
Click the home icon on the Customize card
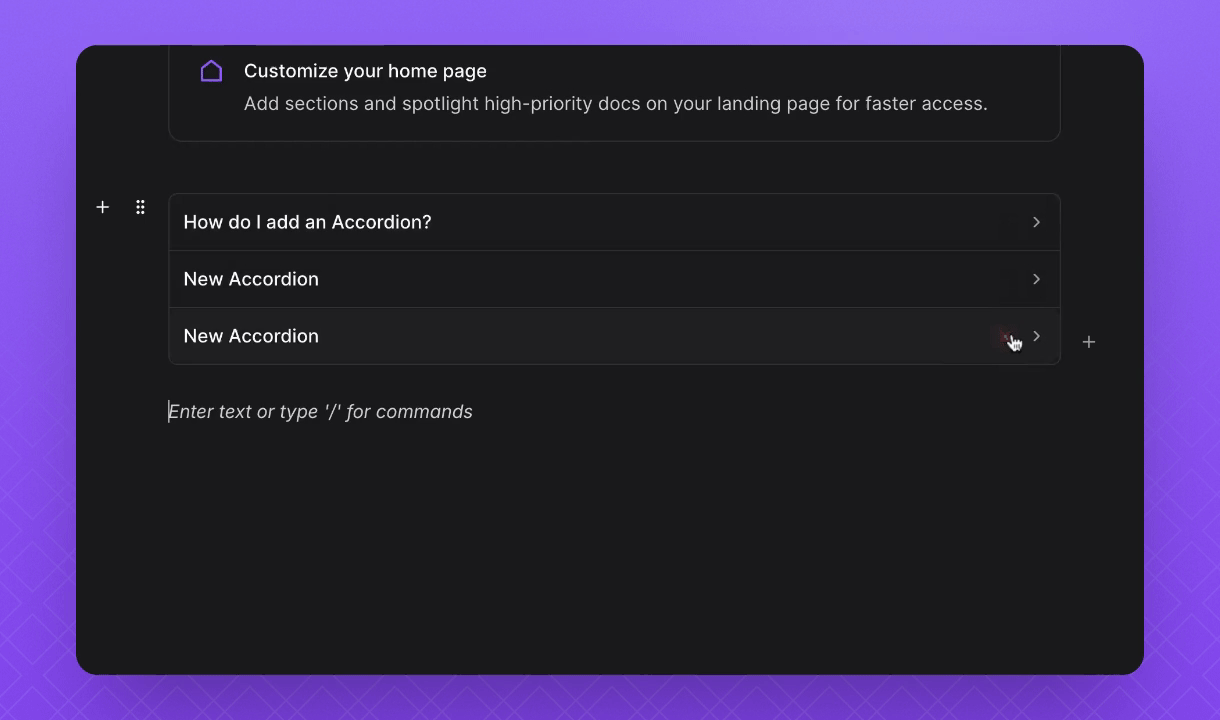(x=211, y=71)
